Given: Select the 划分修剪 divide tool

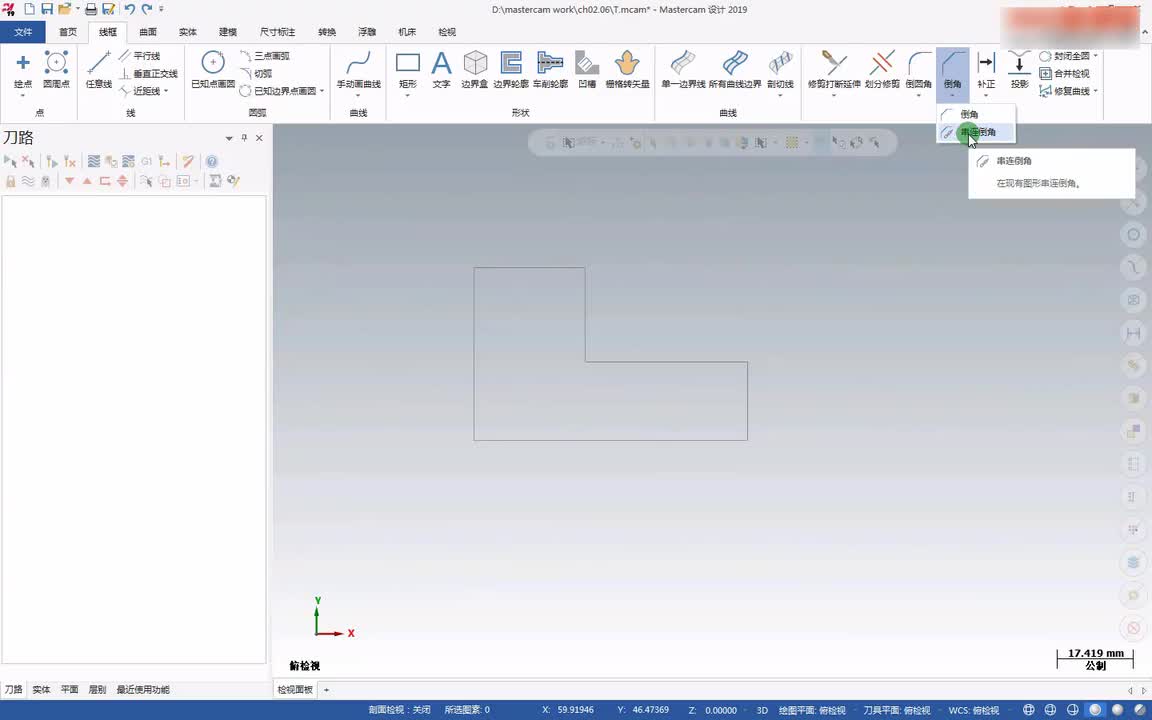Looking at the screenshot, I should (x=882, y=71).
